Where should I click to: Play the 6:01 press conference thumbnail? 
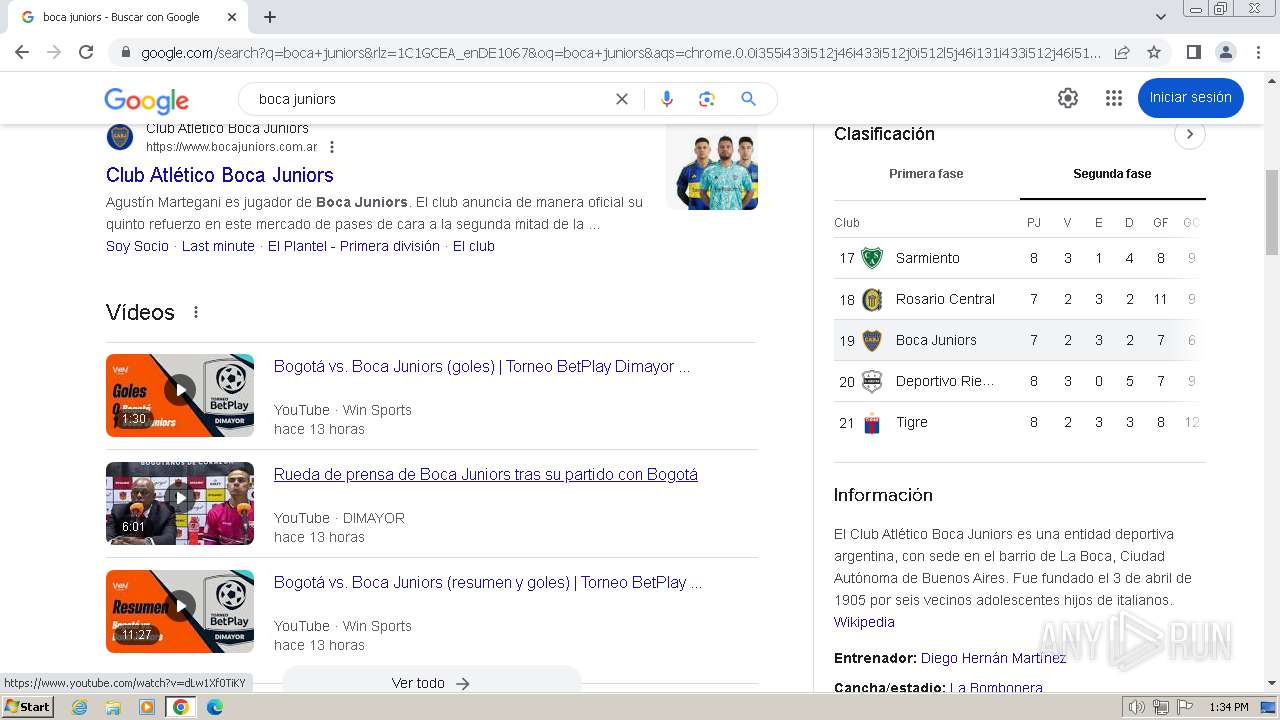coord(180,503)
